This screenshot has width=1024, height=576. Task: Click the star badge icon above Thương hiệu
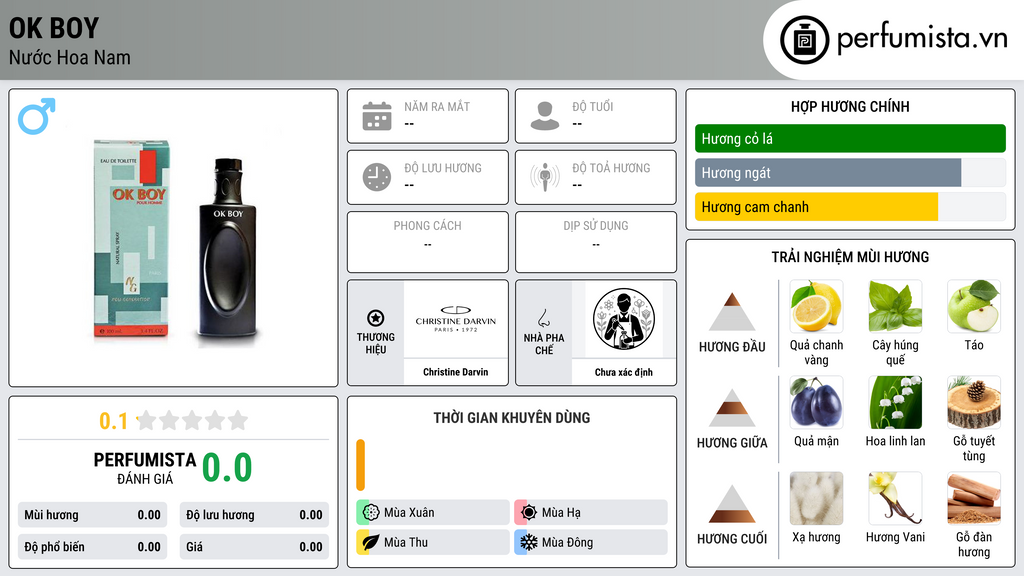(x=376, y=318)
